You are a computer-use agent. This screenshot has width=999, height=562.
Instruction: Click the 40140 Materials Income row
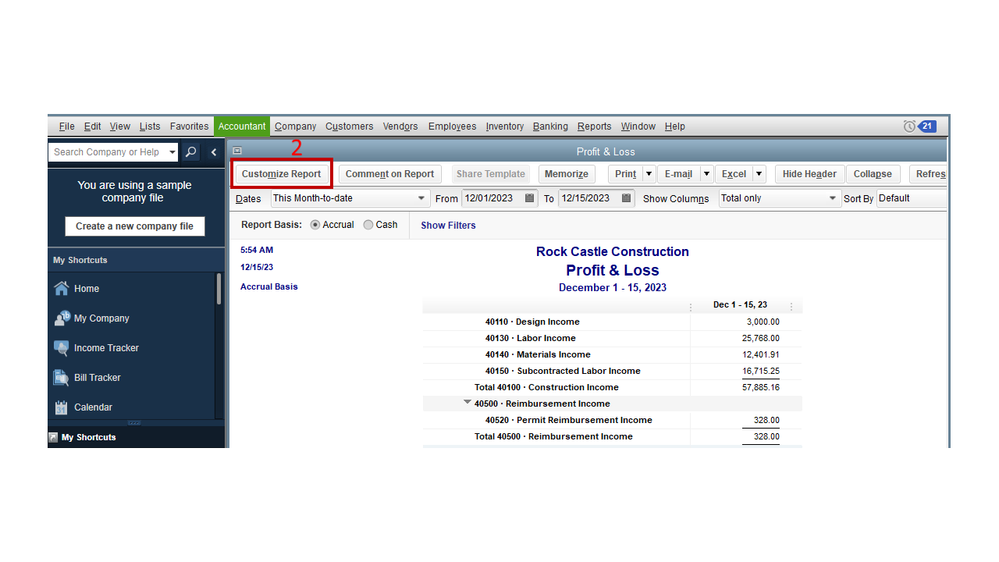612,355
